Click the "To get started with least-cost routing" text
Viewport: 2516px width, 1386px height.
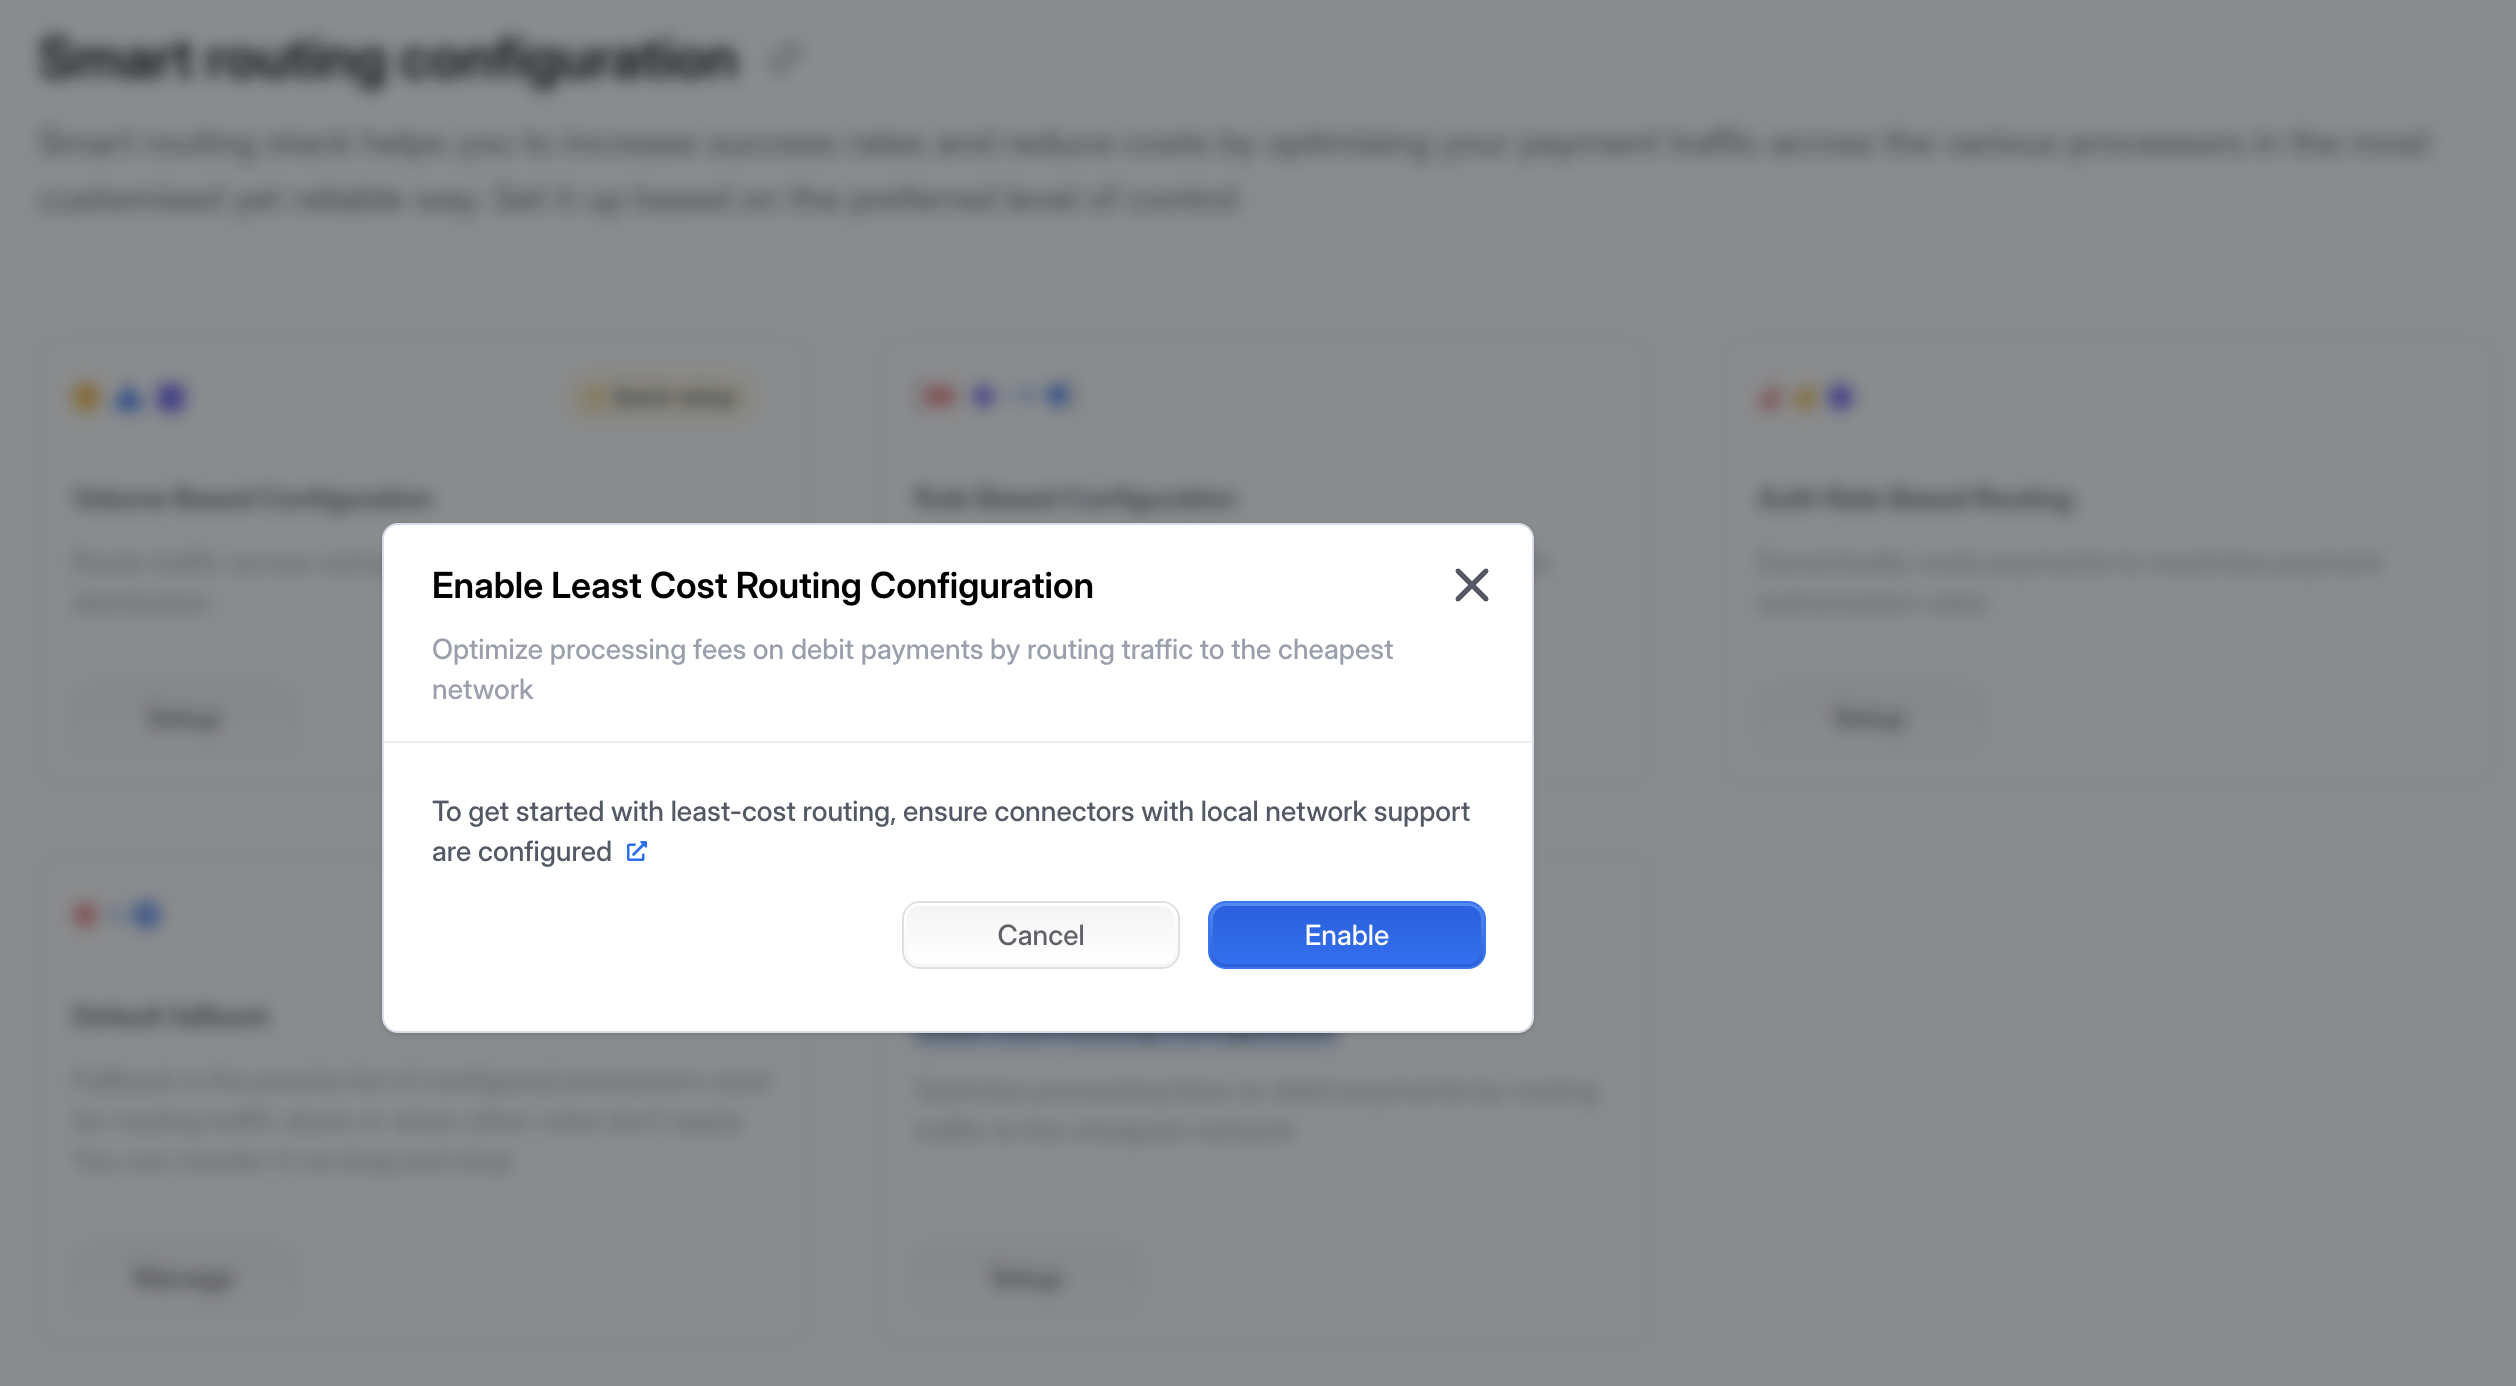tap(950, 812)
